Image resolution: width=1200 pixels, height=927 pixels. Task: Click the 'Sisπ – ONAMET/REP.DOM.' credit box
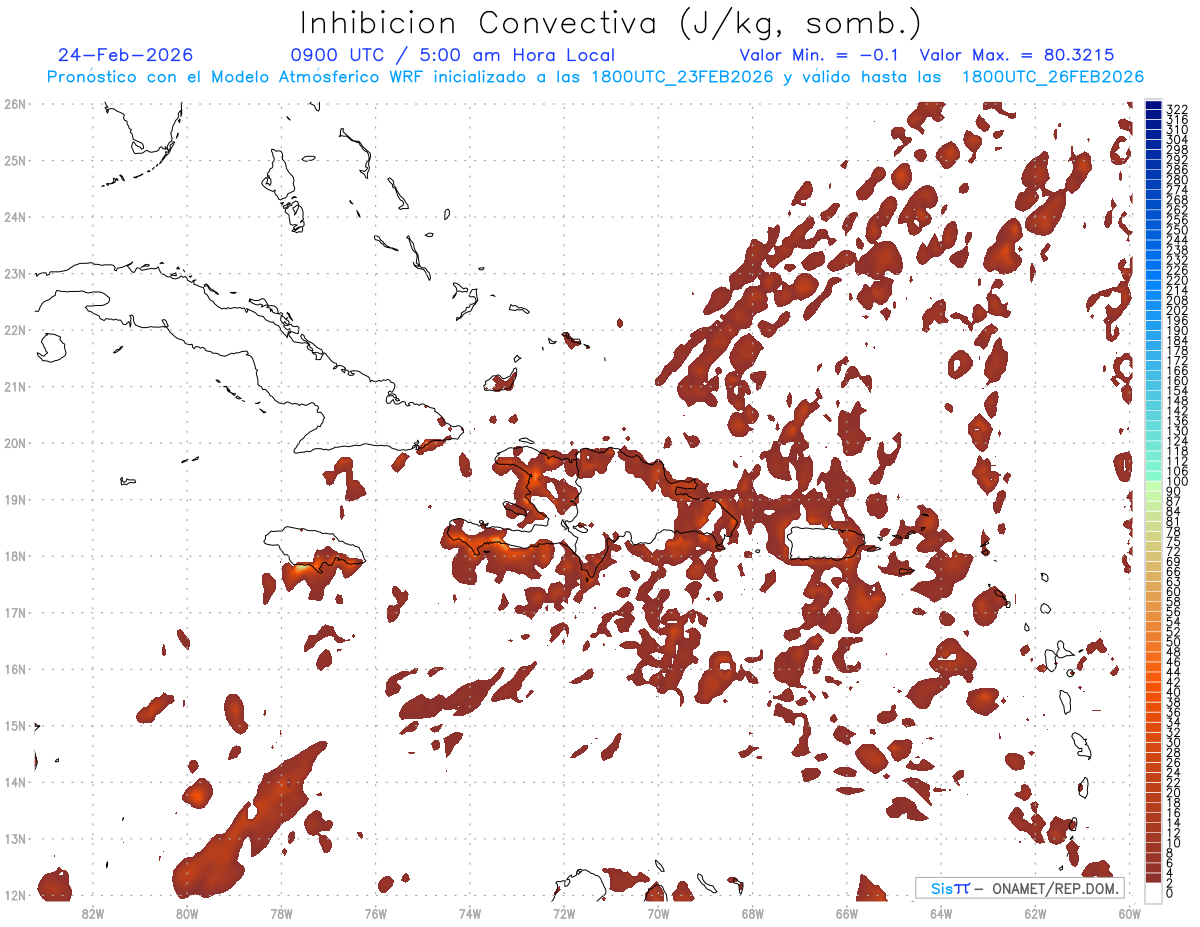(1021, 888)
